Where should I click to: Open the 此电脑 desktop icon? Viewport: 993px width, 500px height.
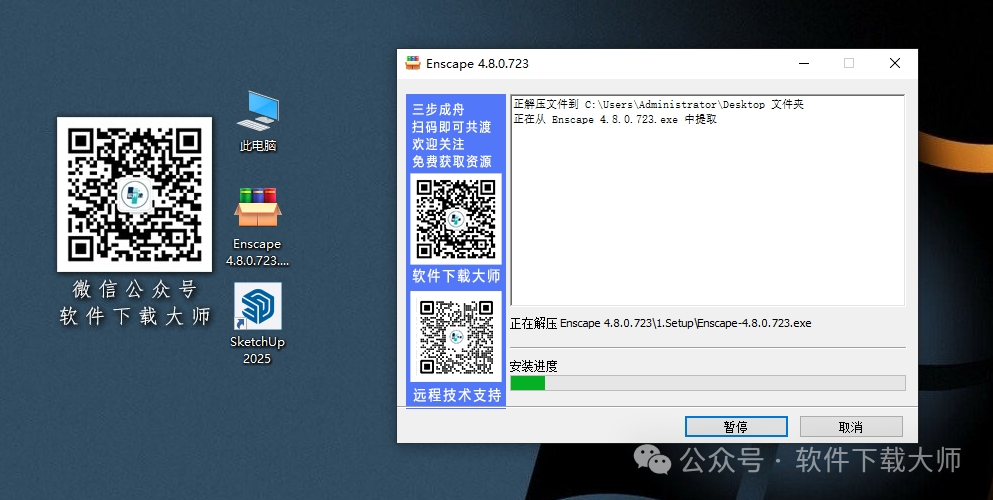pos(258,122)
